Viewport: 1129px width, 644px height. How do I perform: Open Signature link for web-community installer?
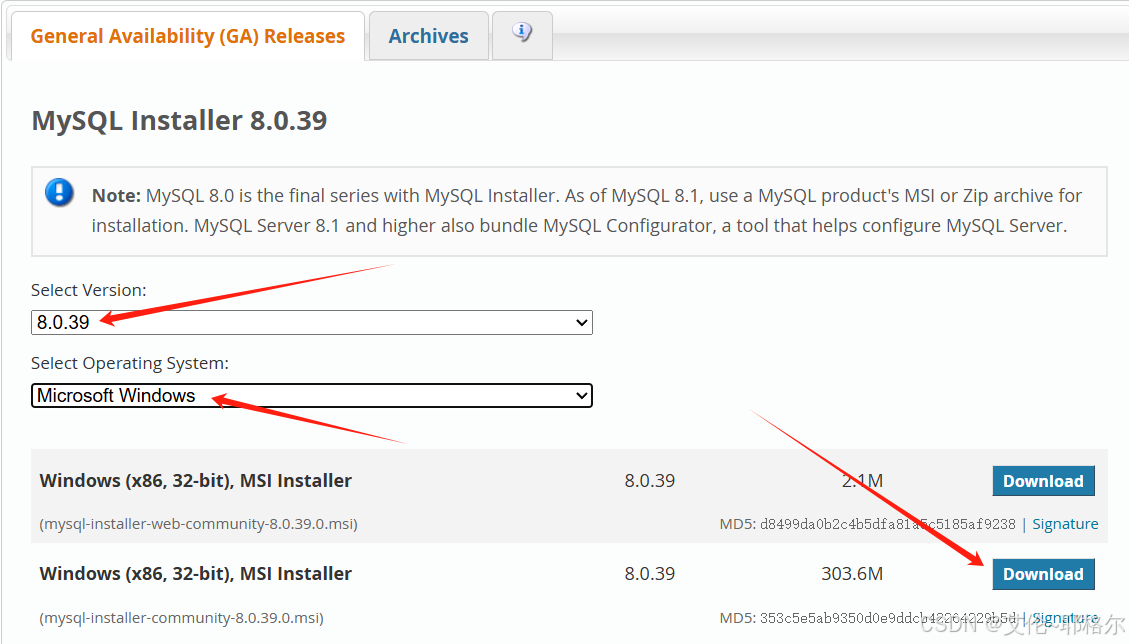pyautogui.click(x=1065, y=524)
